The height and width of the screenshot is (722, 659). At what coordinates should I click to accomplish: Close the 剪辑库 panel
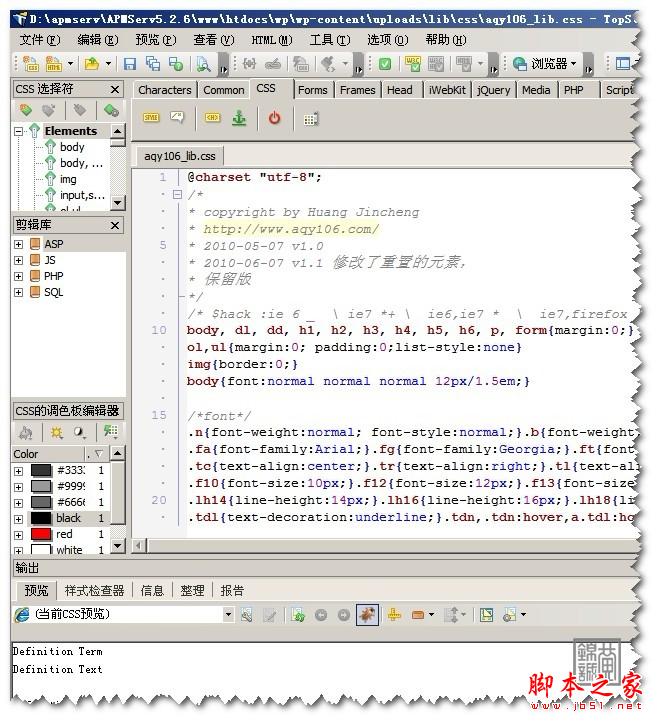115,225
